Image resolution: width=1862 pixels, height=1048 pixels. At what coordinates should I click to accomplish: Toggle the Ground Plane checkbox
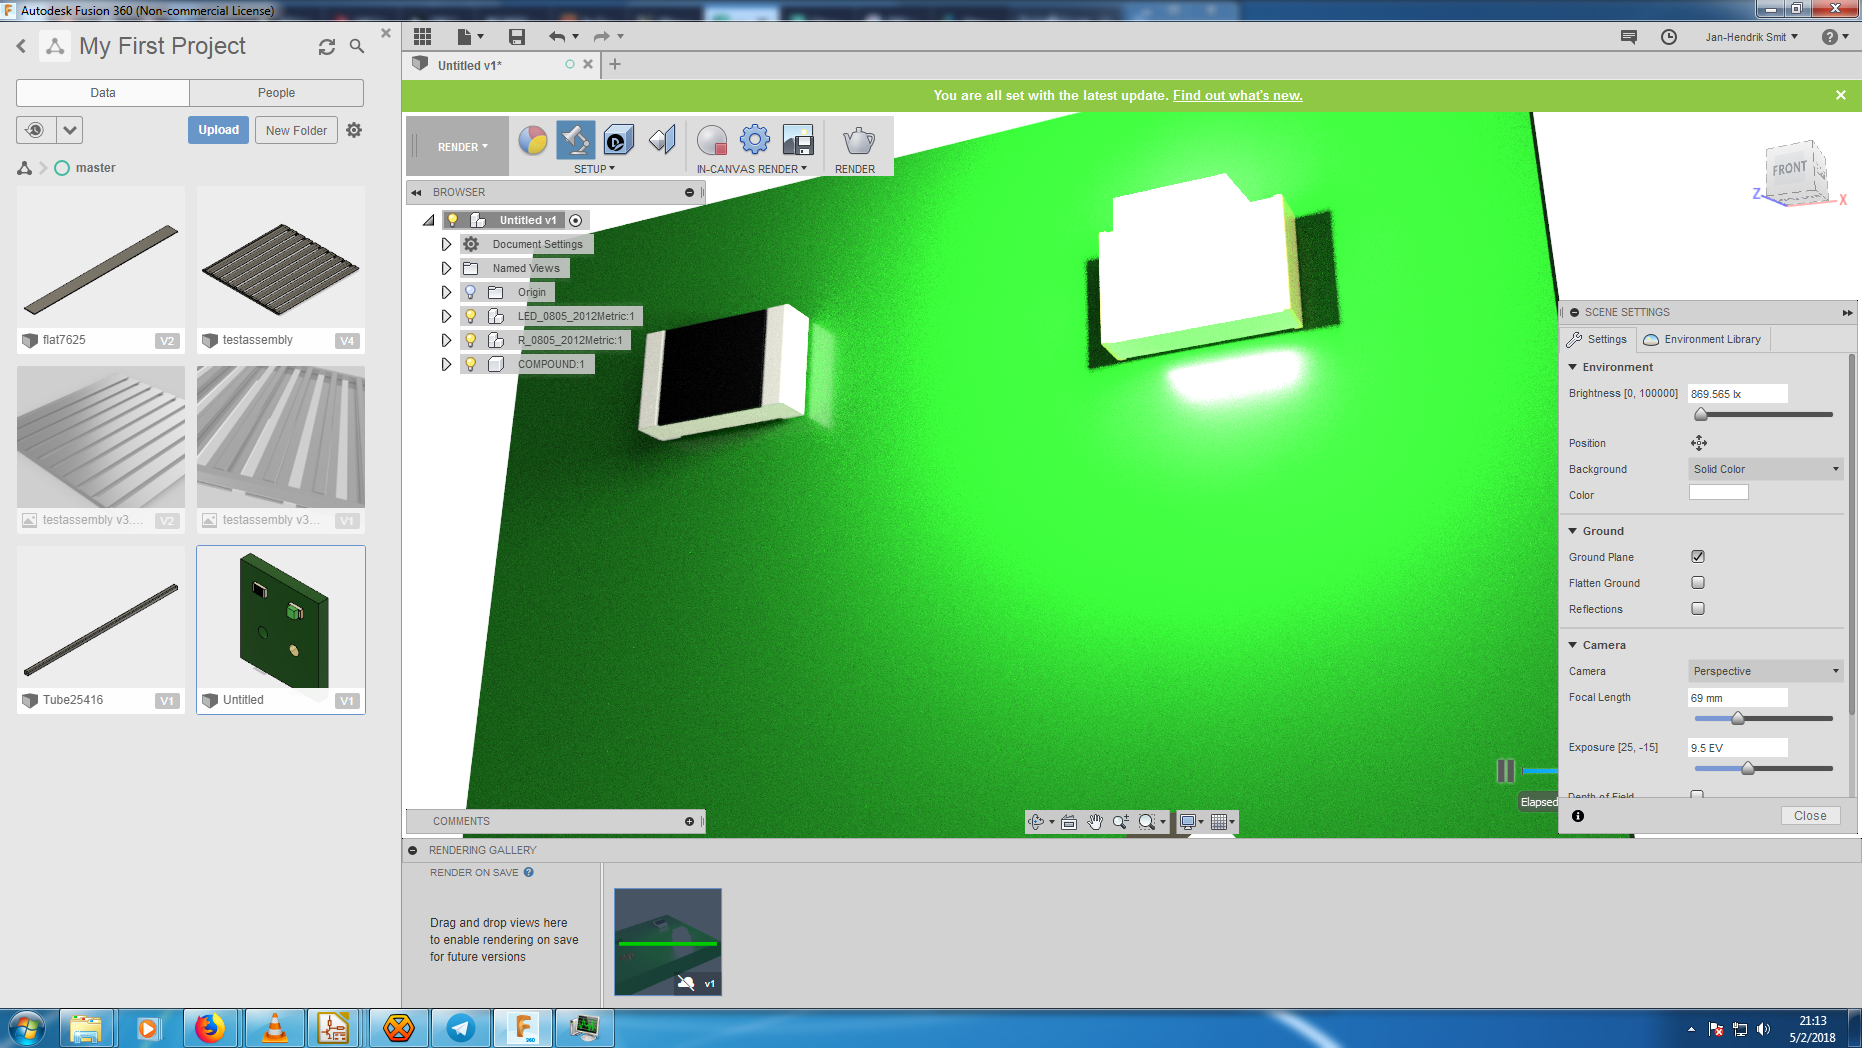[1698, 557]
